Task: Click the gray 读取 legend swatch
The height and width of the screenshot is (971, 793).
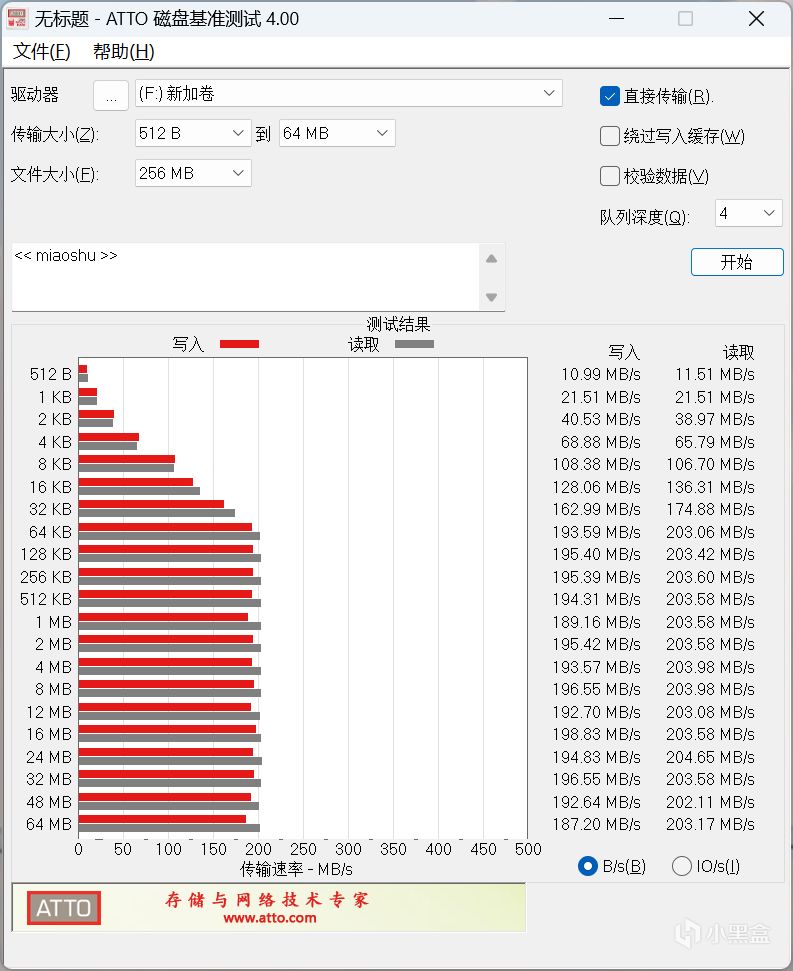Action: point(414,344)
